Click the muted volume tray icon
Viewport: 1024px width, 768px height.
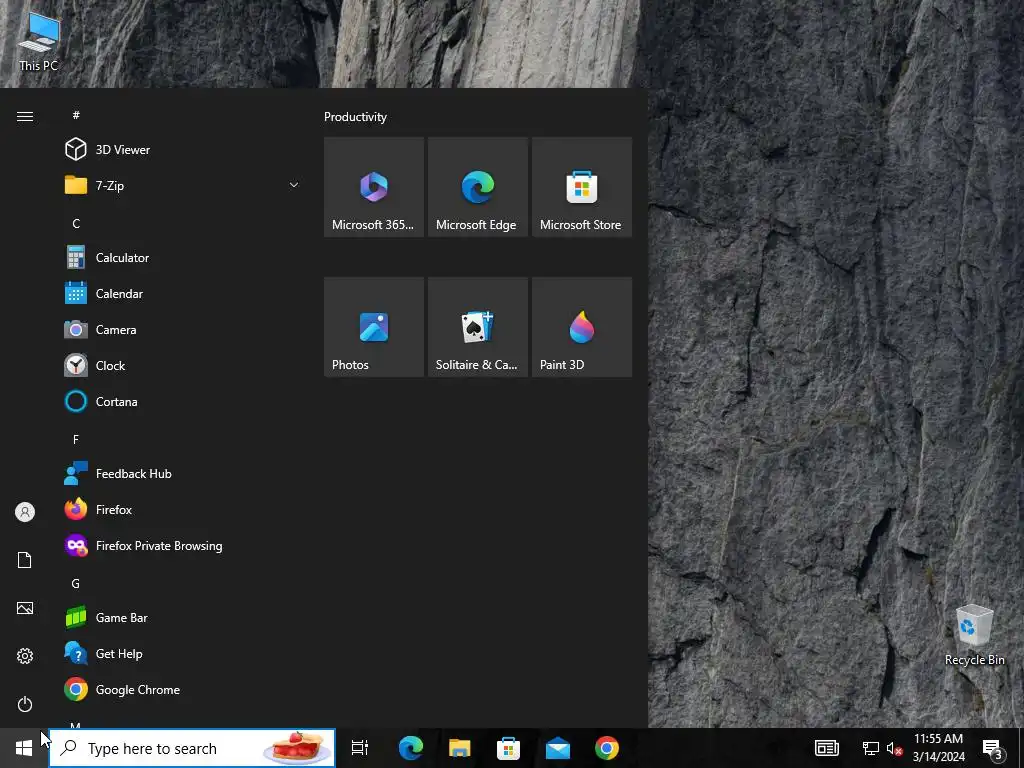895,748
